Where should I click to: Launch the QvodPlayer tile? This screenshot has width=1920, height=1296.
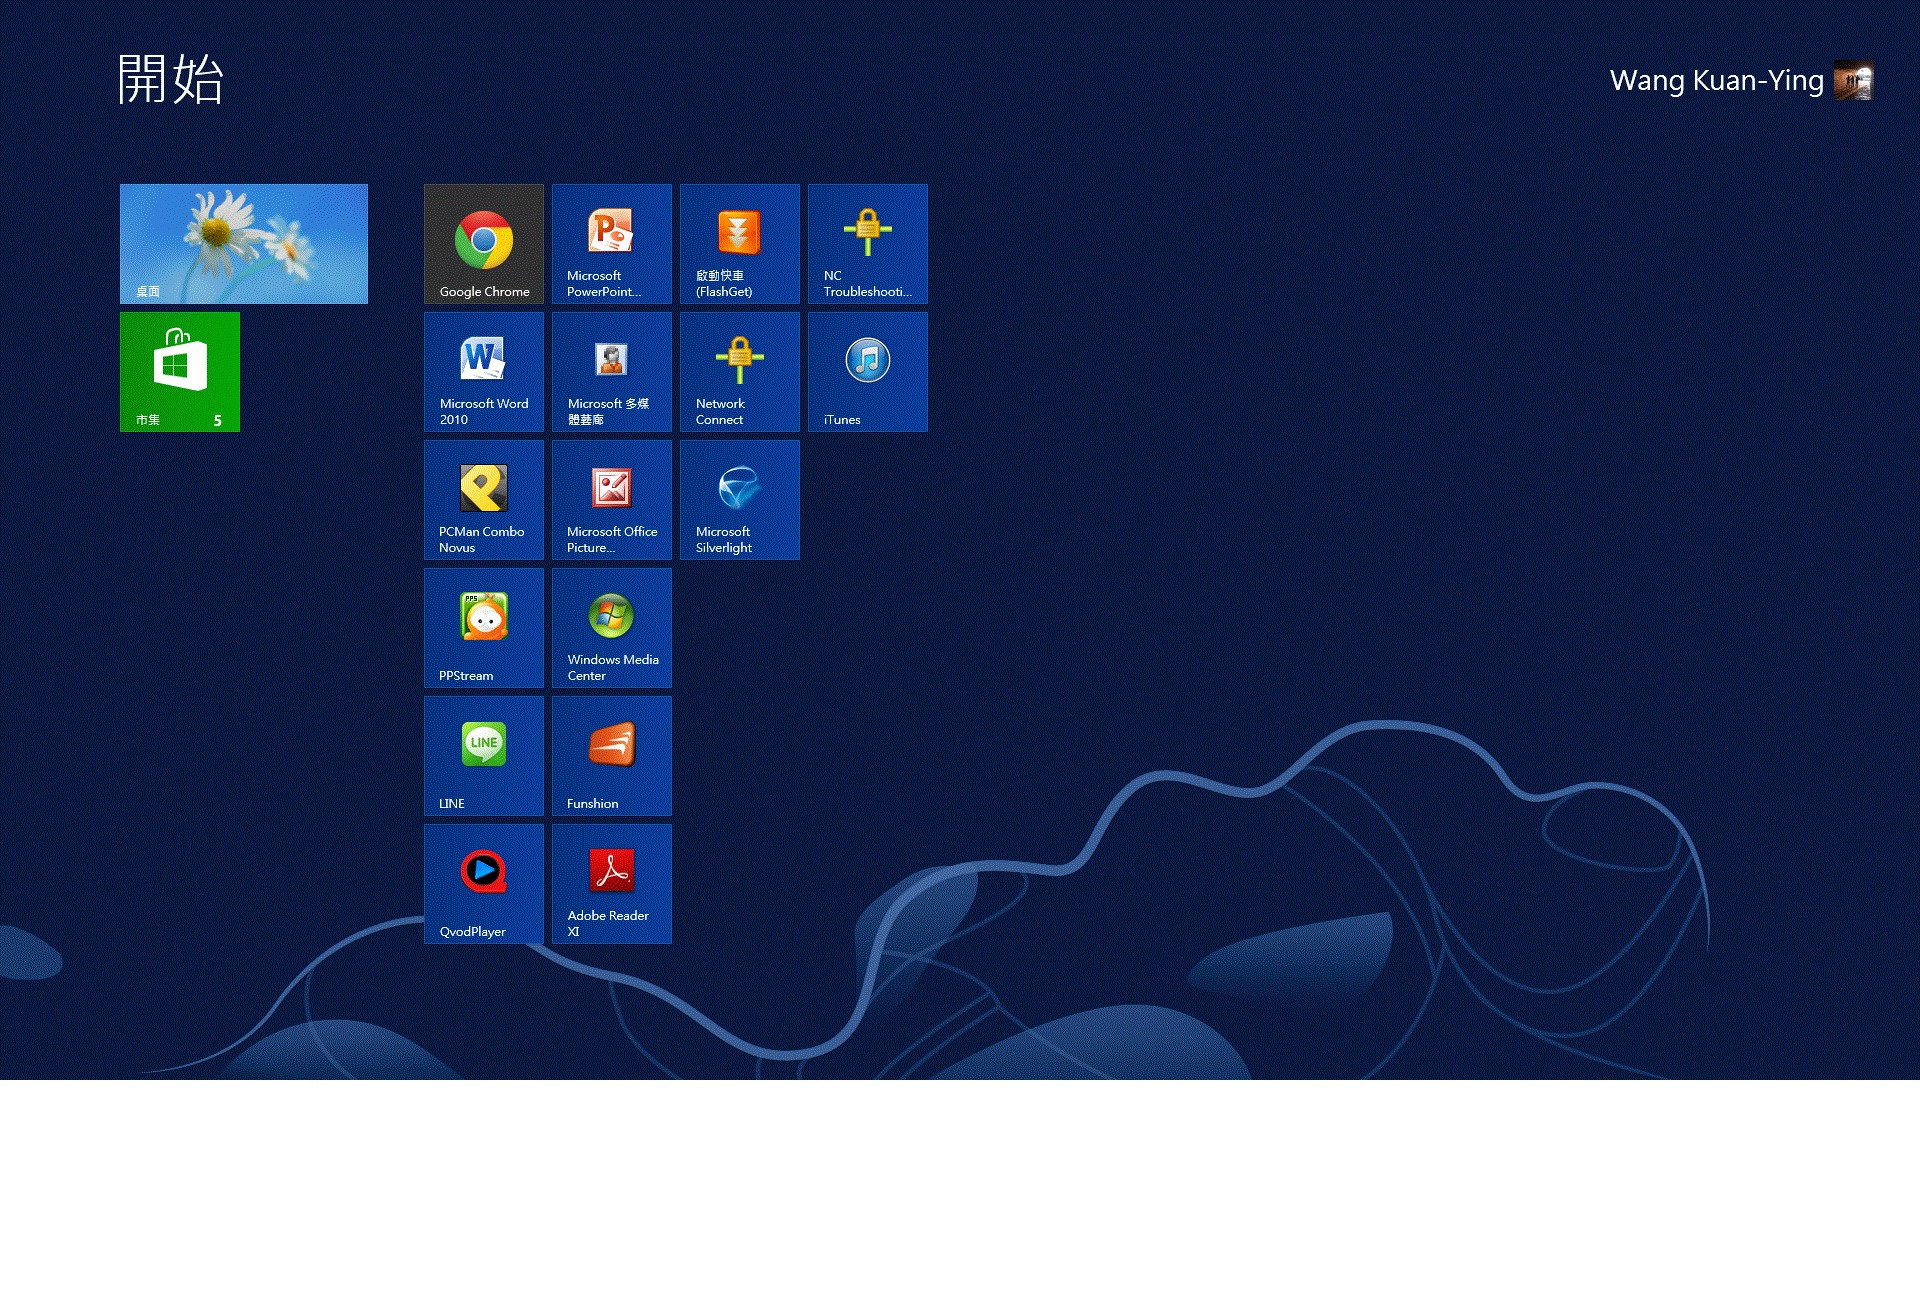[x=484, y=884]
